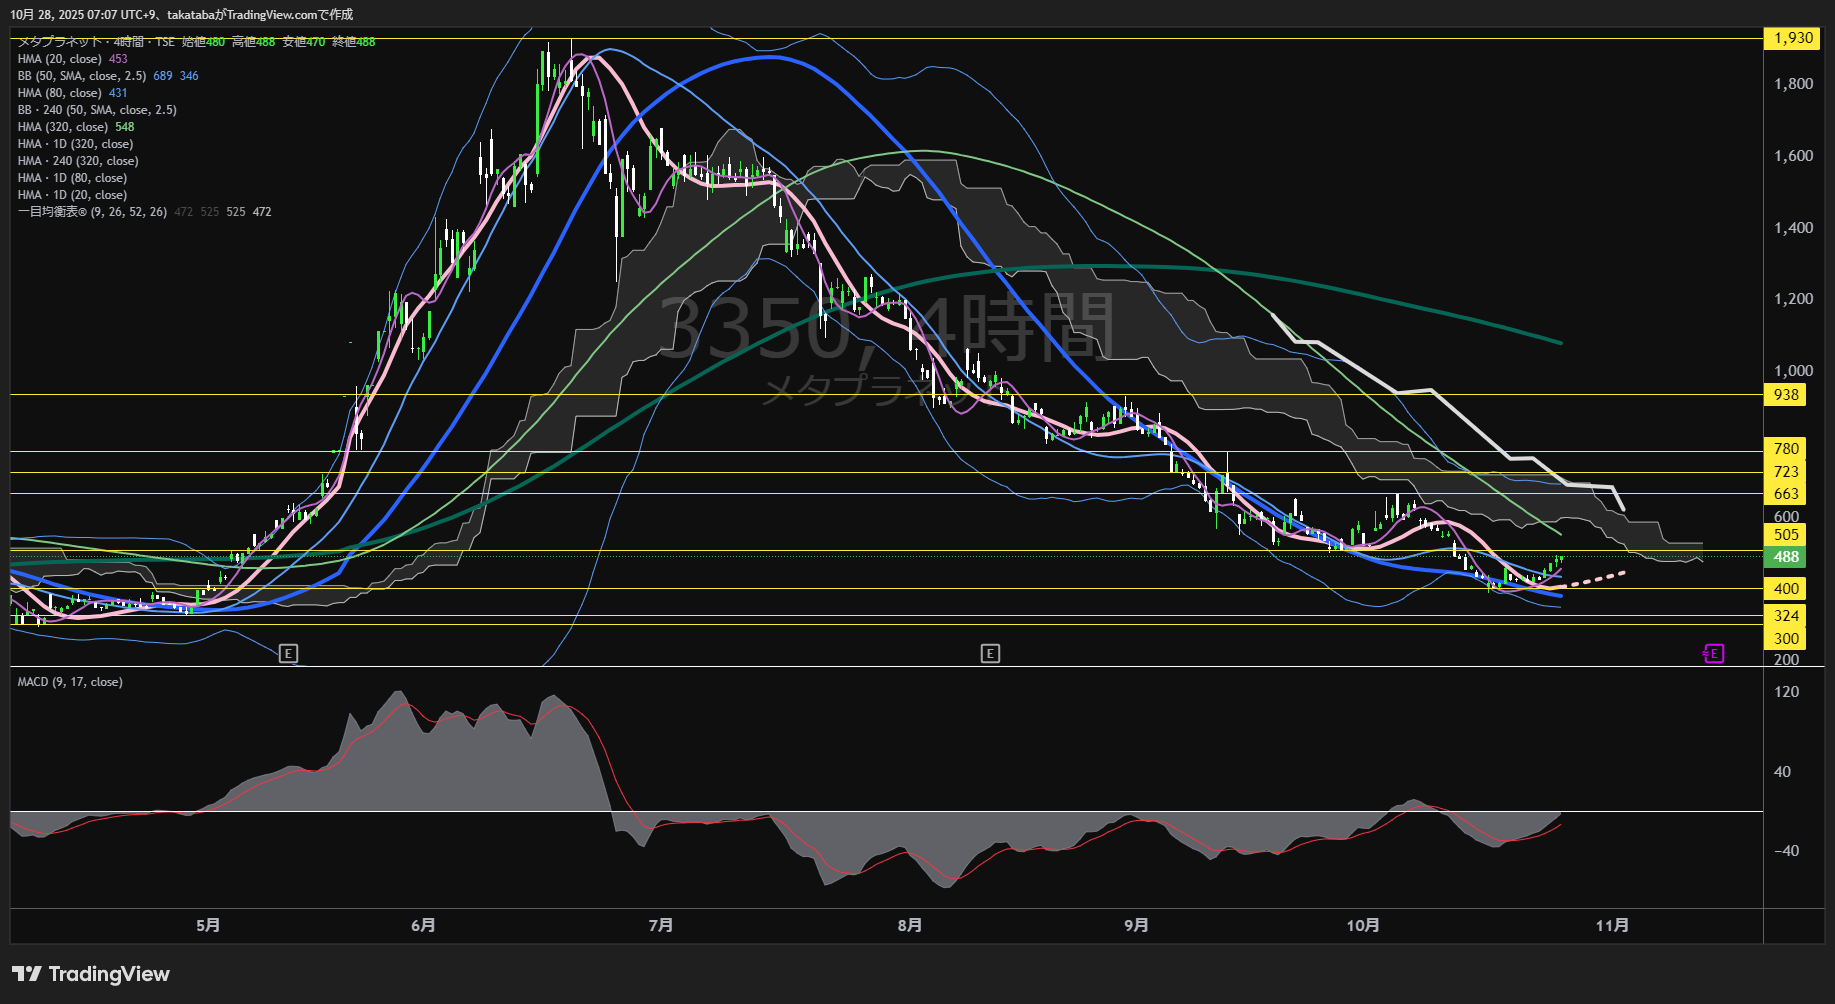Click the 10月 label on time axis
Image resolution: width=1835 pixels, height=1004 pixels.
pos(1363,926)
